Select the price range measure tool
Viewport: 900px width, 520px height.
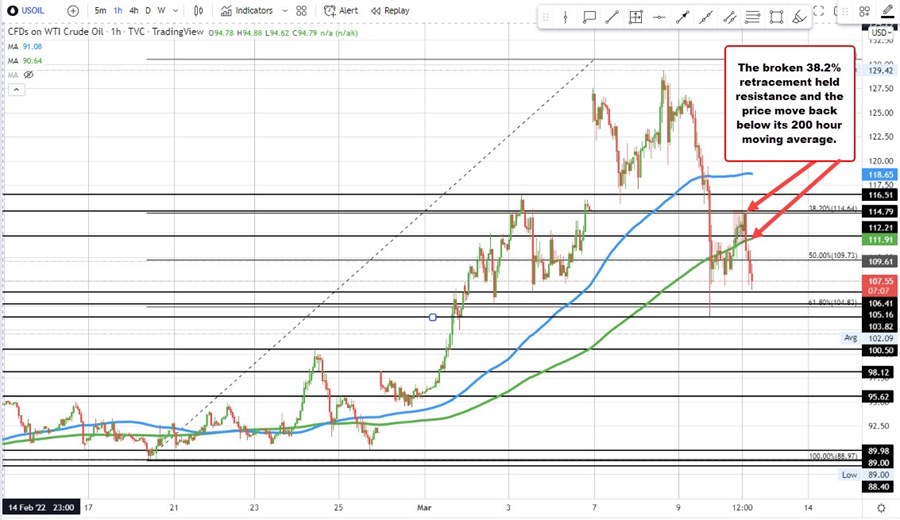(x=635, y=17)
